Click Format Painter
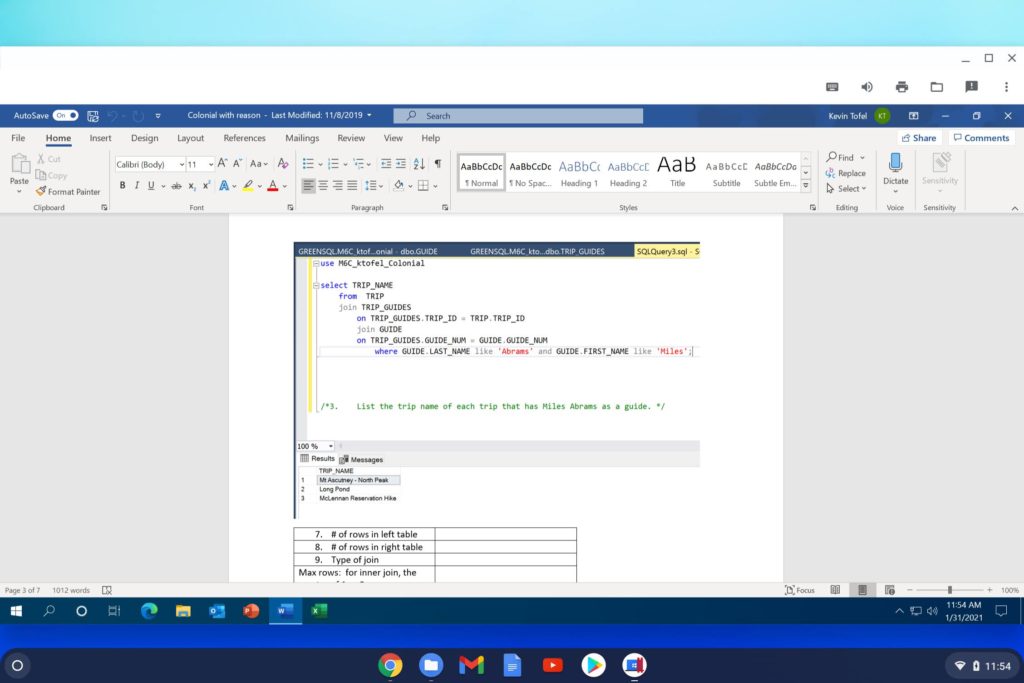 point(68,191)
